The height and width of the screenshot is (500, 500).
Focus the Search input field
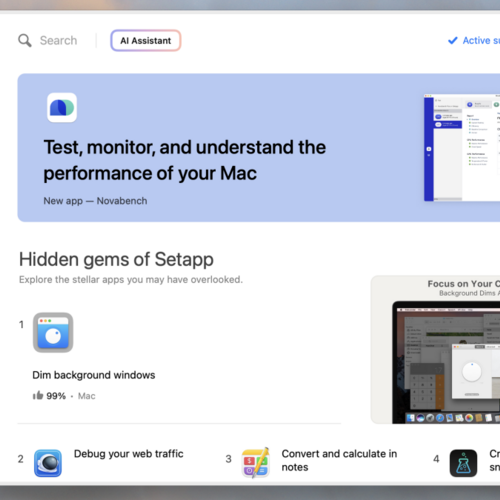pos(58,41)
